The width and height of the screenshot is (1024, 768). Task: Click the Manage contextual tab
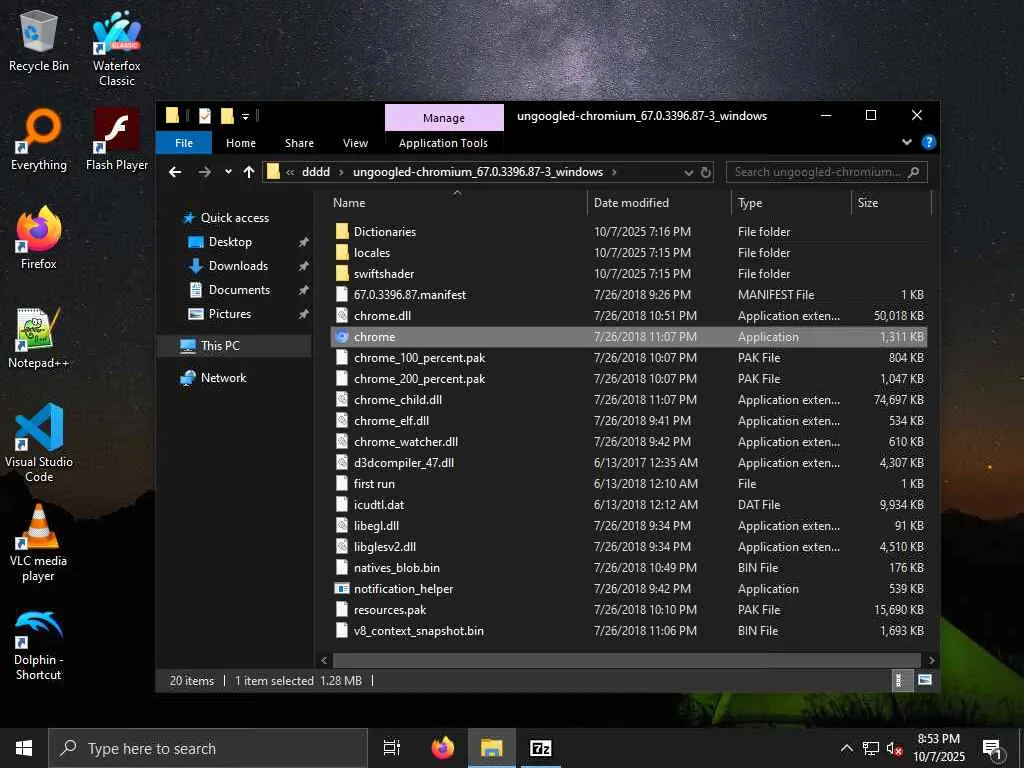click(x=444, y=118)
